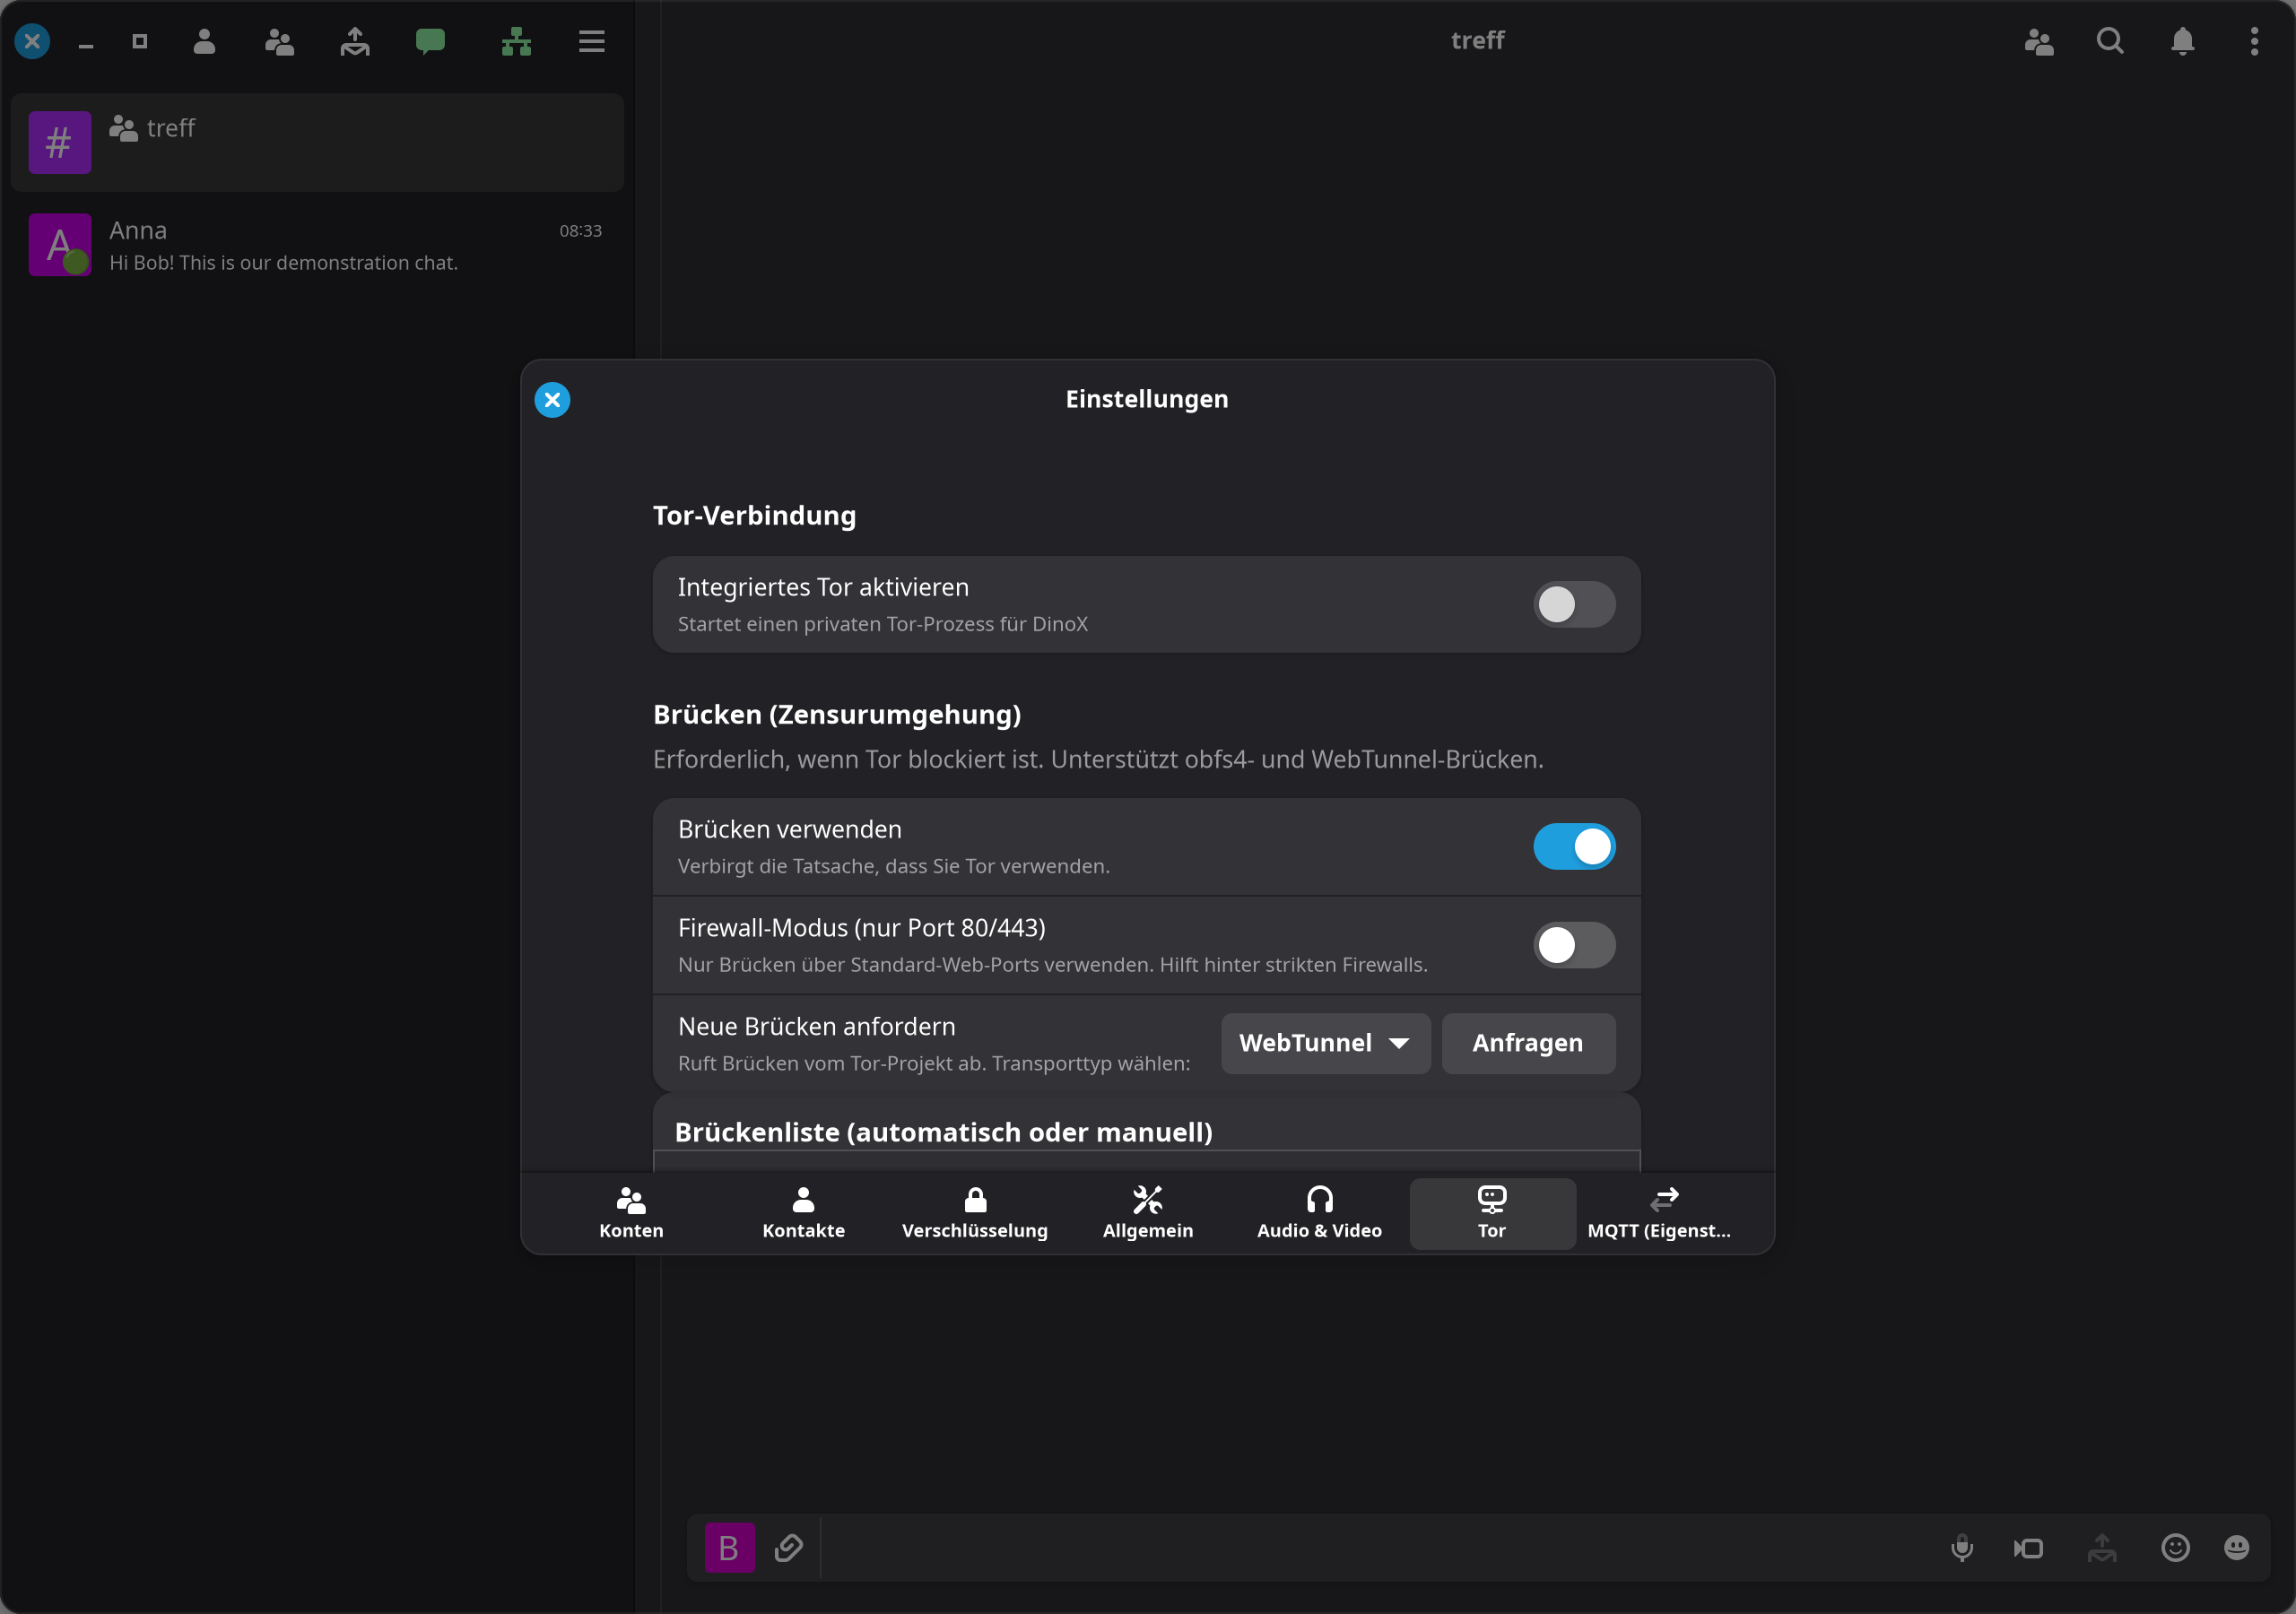Open search in the treff conversation
The width and height of the screenshot is (2296, 1614).
[2110, 41]
